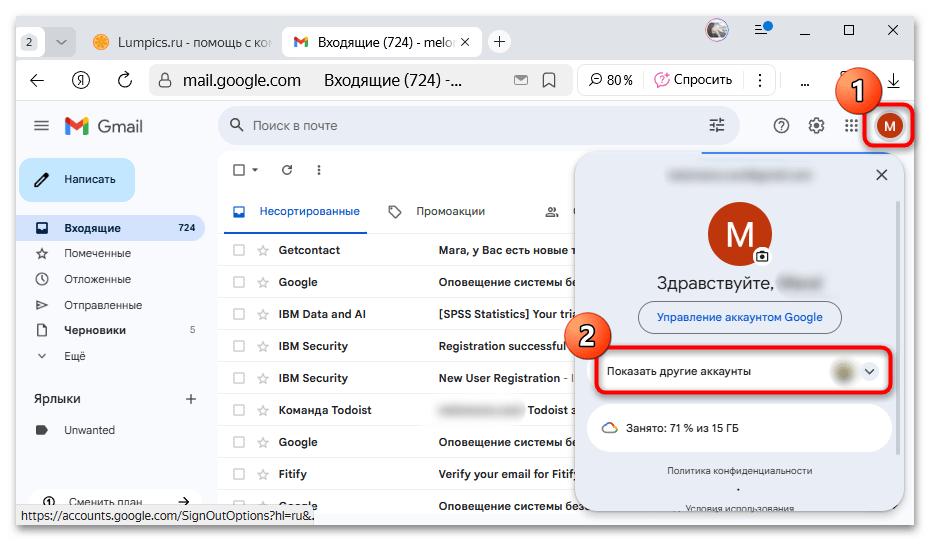Switch to the Lumpics.ru browser tab

click(x=182, y=42)
